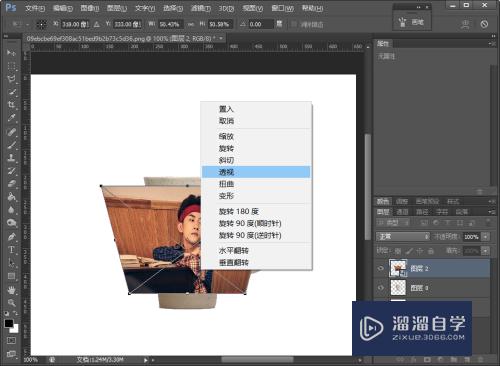Toggle relative positioning triangle between X and Y
This screenshot has height=366, width=500.
coord(97,24)
